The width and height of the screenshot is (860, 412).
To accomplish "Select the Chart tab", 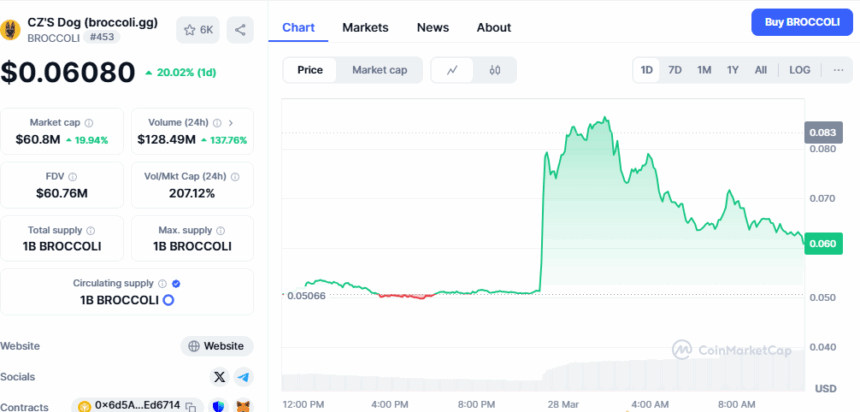I will (x=298, y=27).
